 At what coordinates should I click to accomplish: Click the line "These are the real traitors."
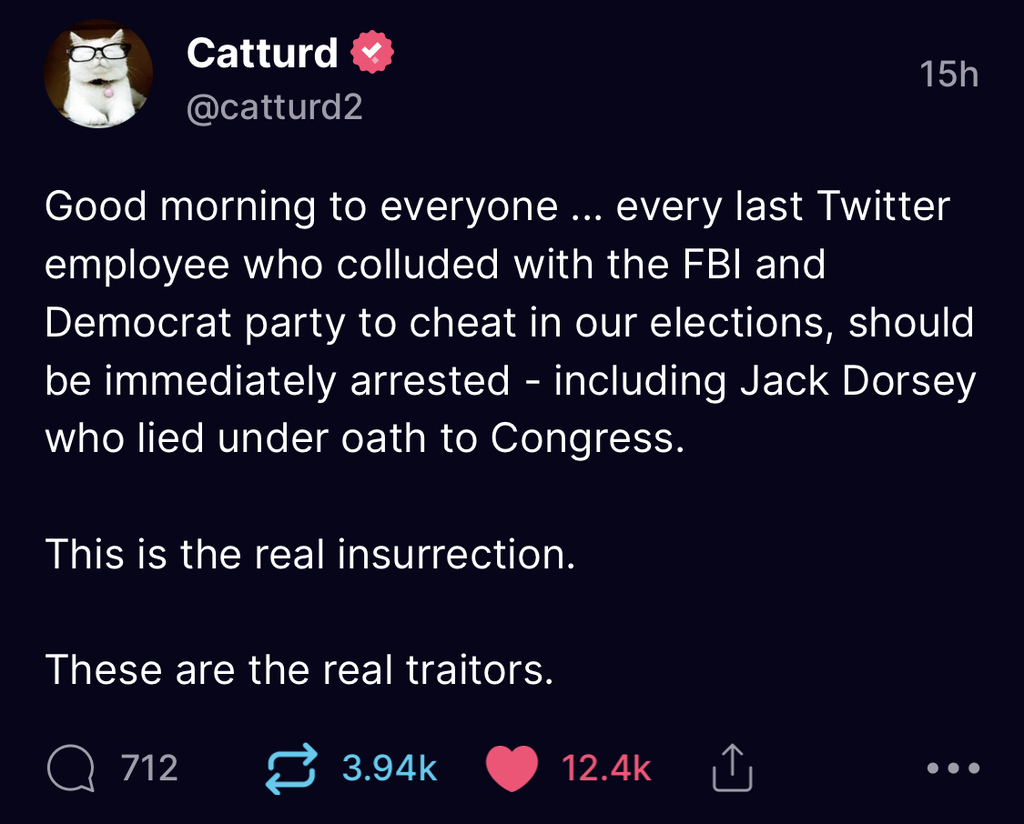(x=299, y=669)
